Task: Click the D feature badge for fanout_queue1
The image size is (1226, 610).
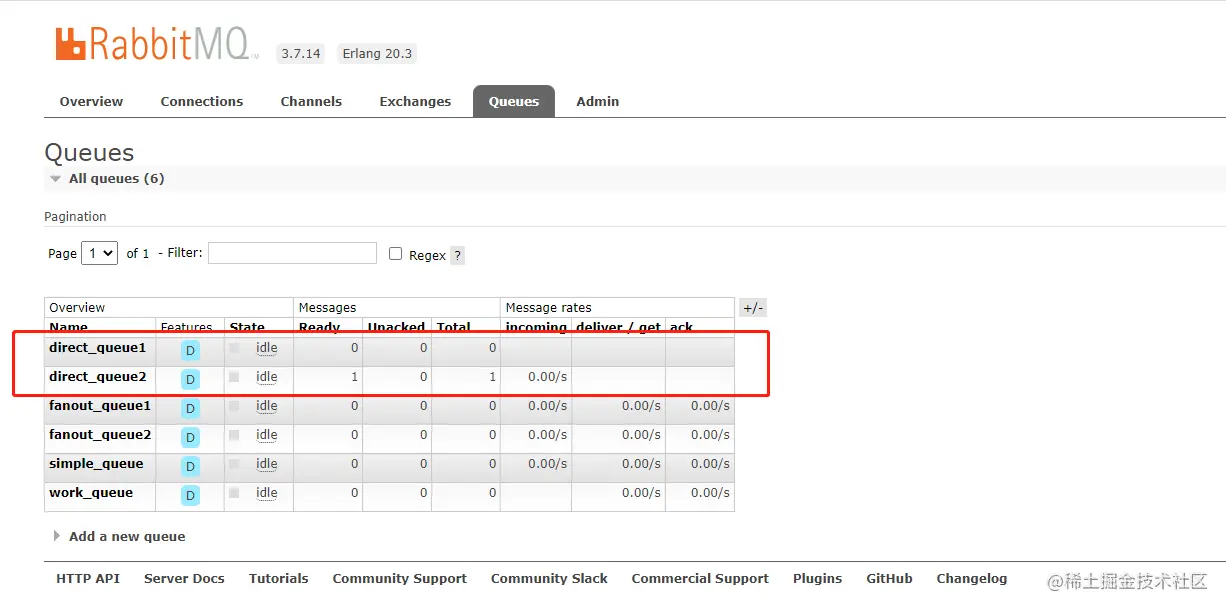Action: 190,408
